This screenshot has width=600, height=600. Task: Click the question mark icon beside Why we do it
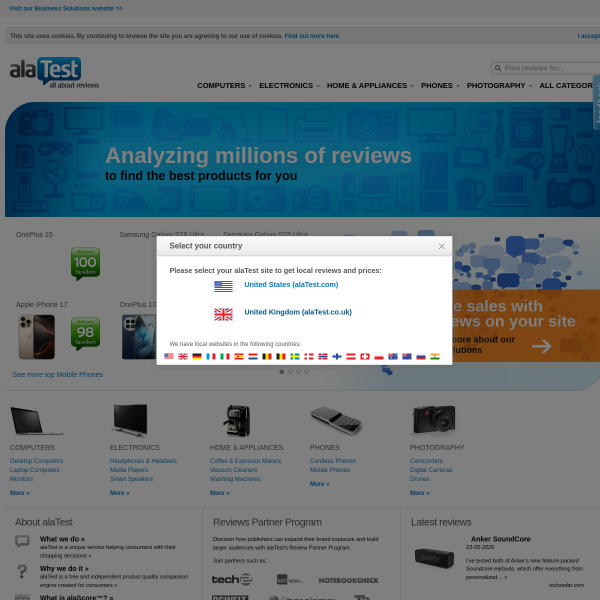(x=22, y=571)
